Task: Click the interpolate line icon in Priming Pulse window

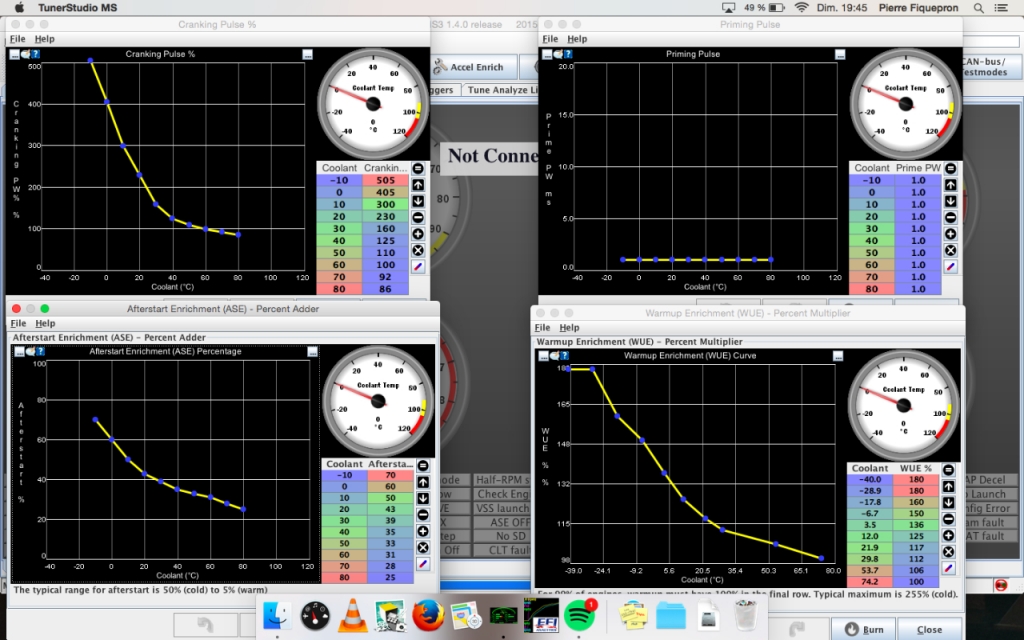Action: click(x=951, y=266)
